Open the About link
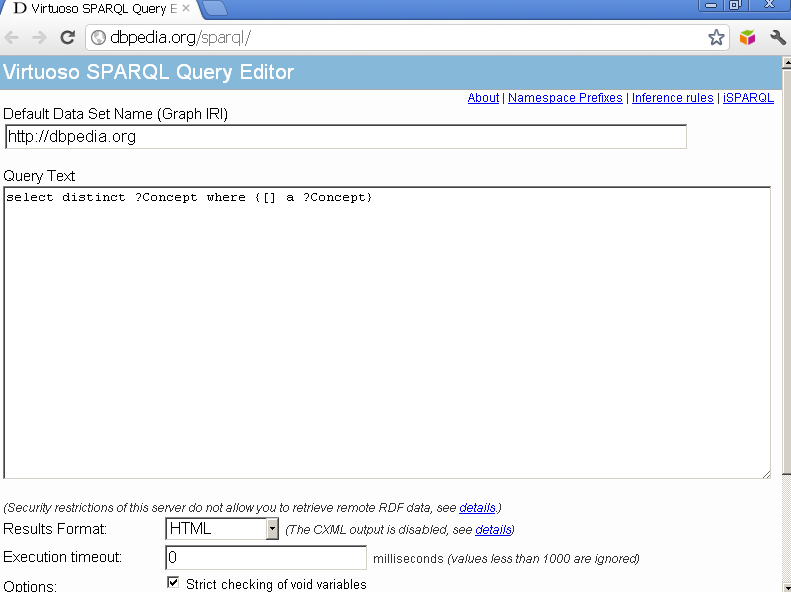 (x=483, y=98)
